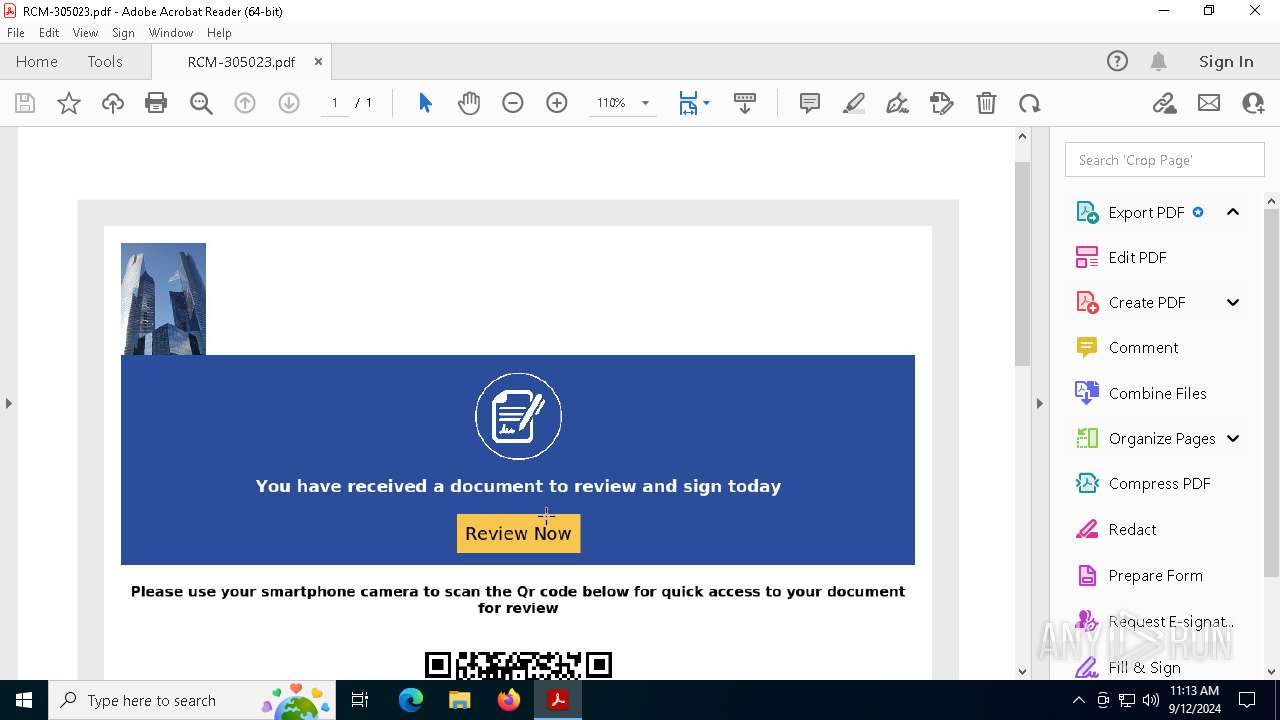Zoom out with the minus button
Viewport: 1280px width, 720px height.
click(513, 103)
